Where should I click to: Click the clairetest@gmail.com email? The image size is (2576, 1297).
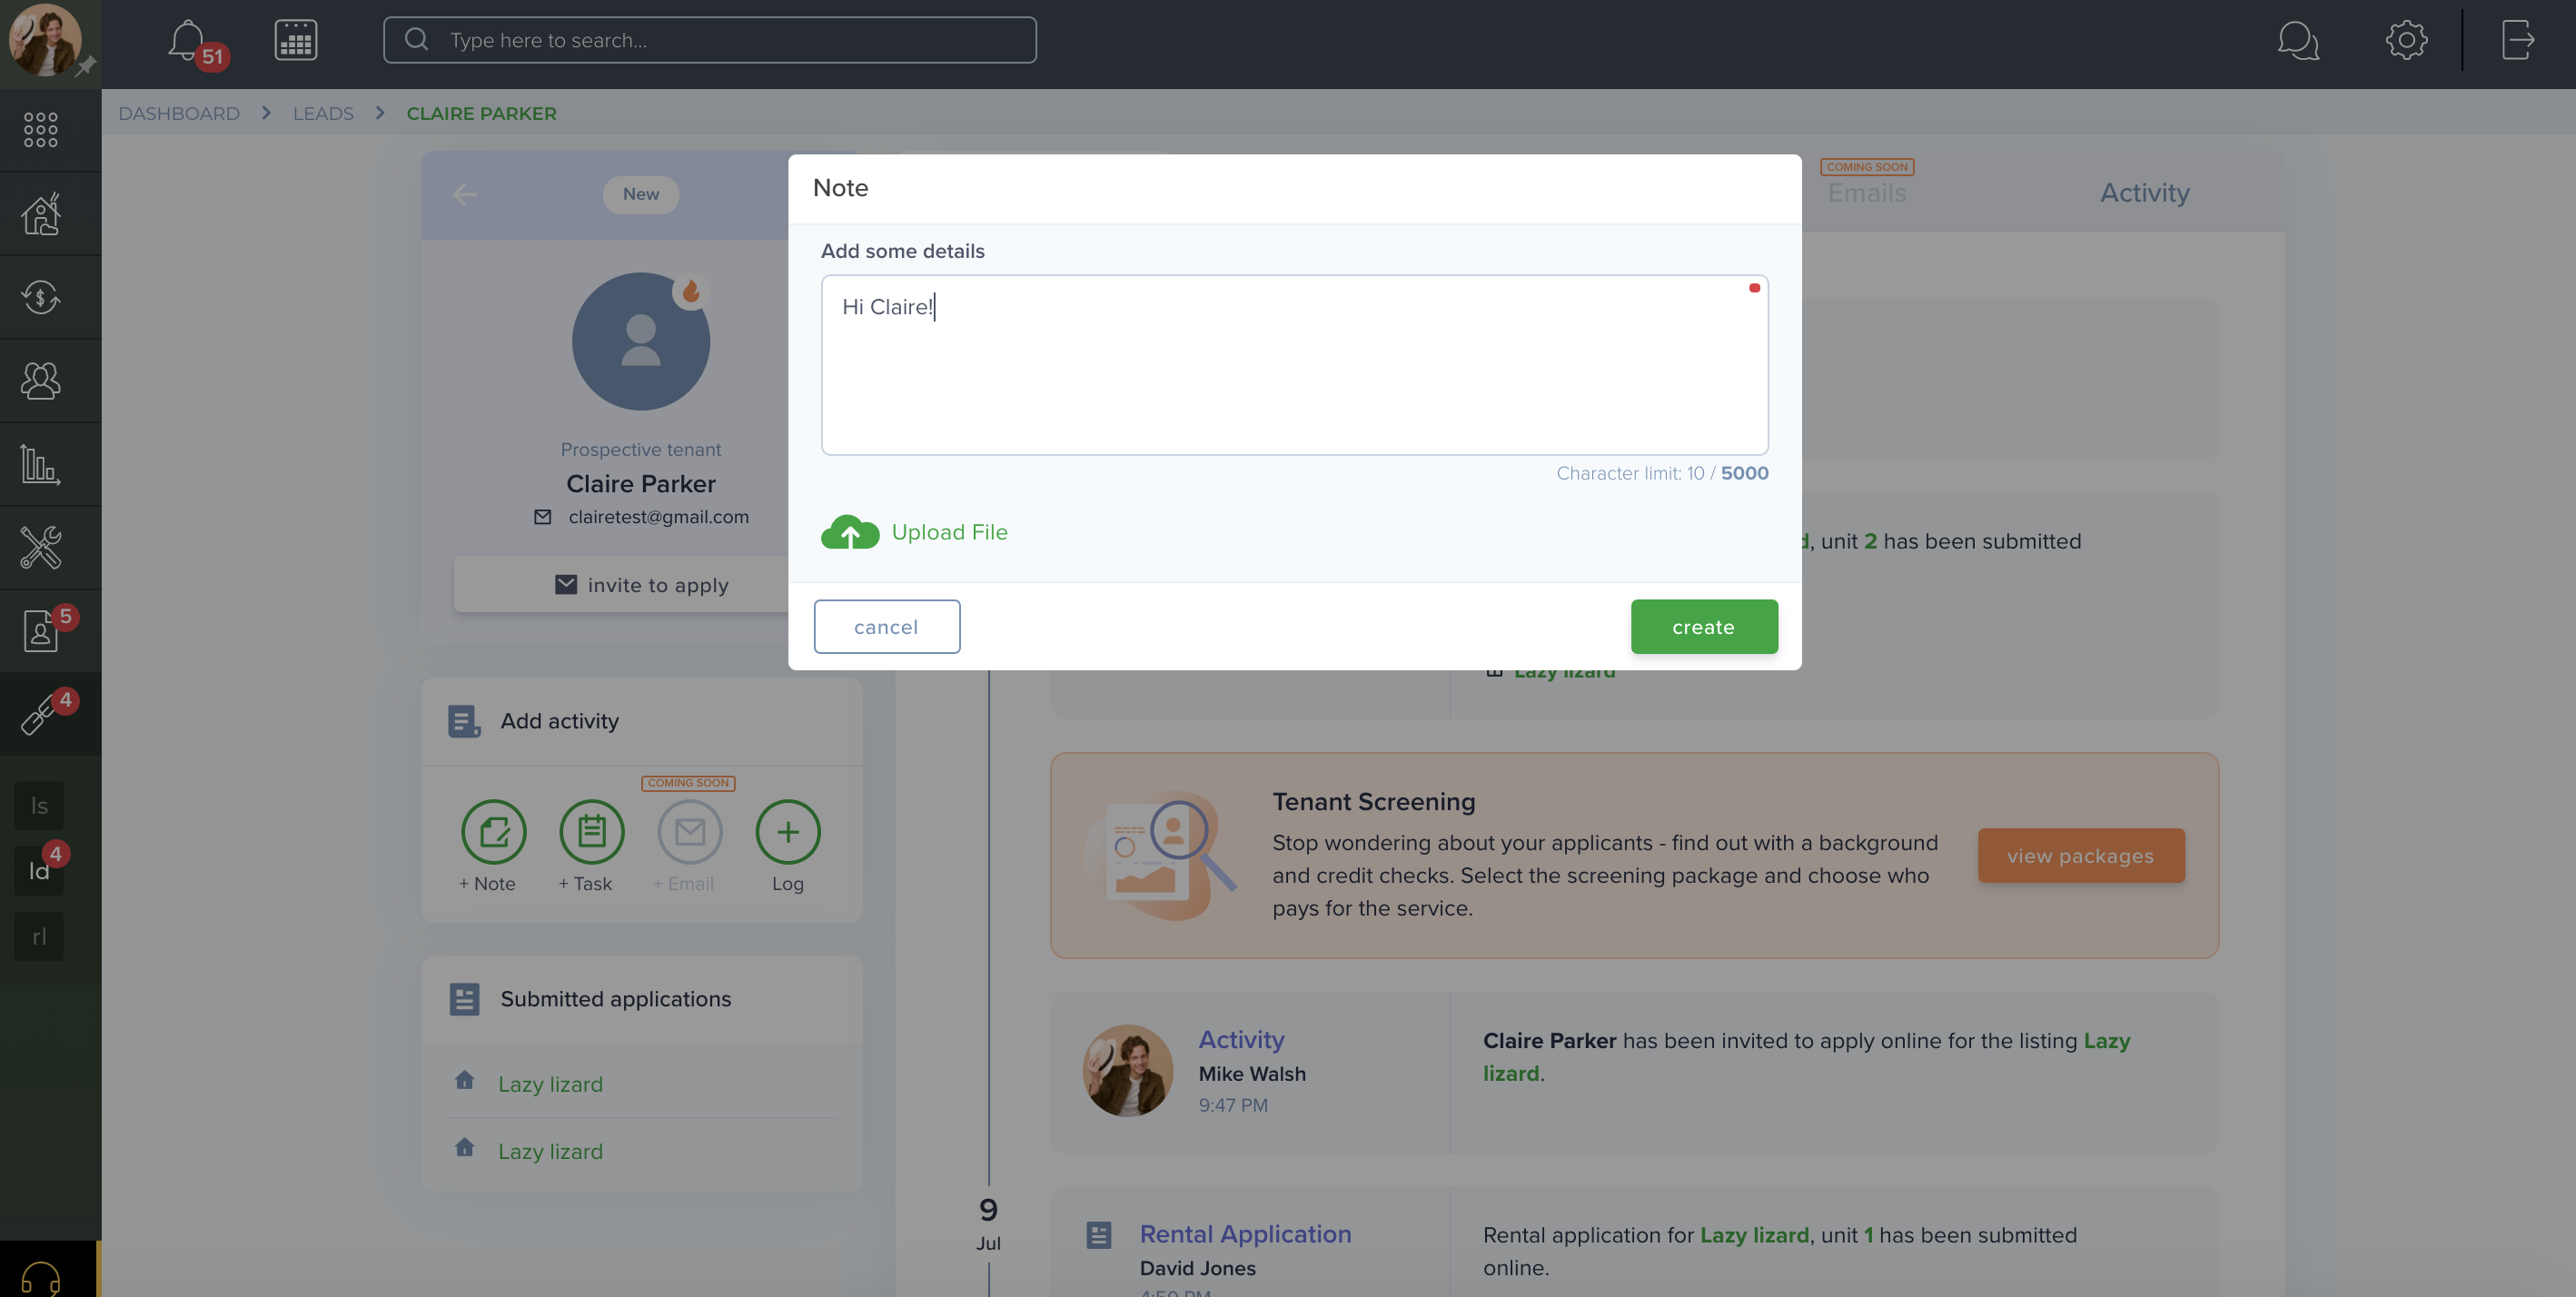pyautogui.click(x=658, y=517)
